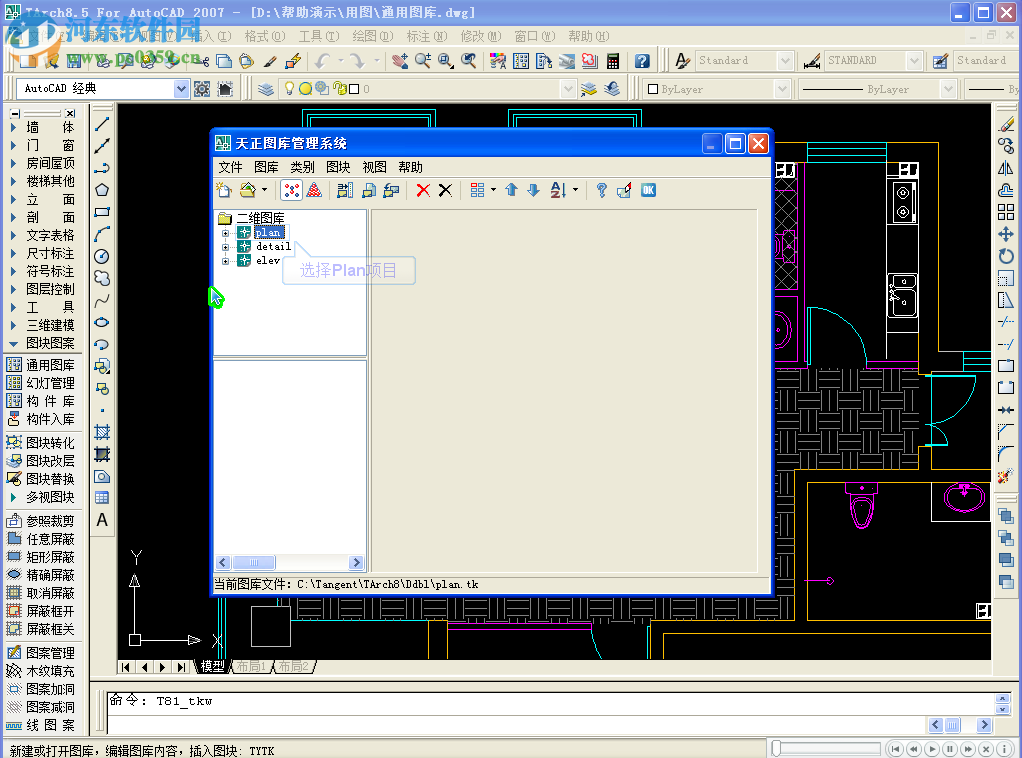Screen dimensions: 1022x758
Task: Click the blue down arrow icon
Action: tap(533, 190)
